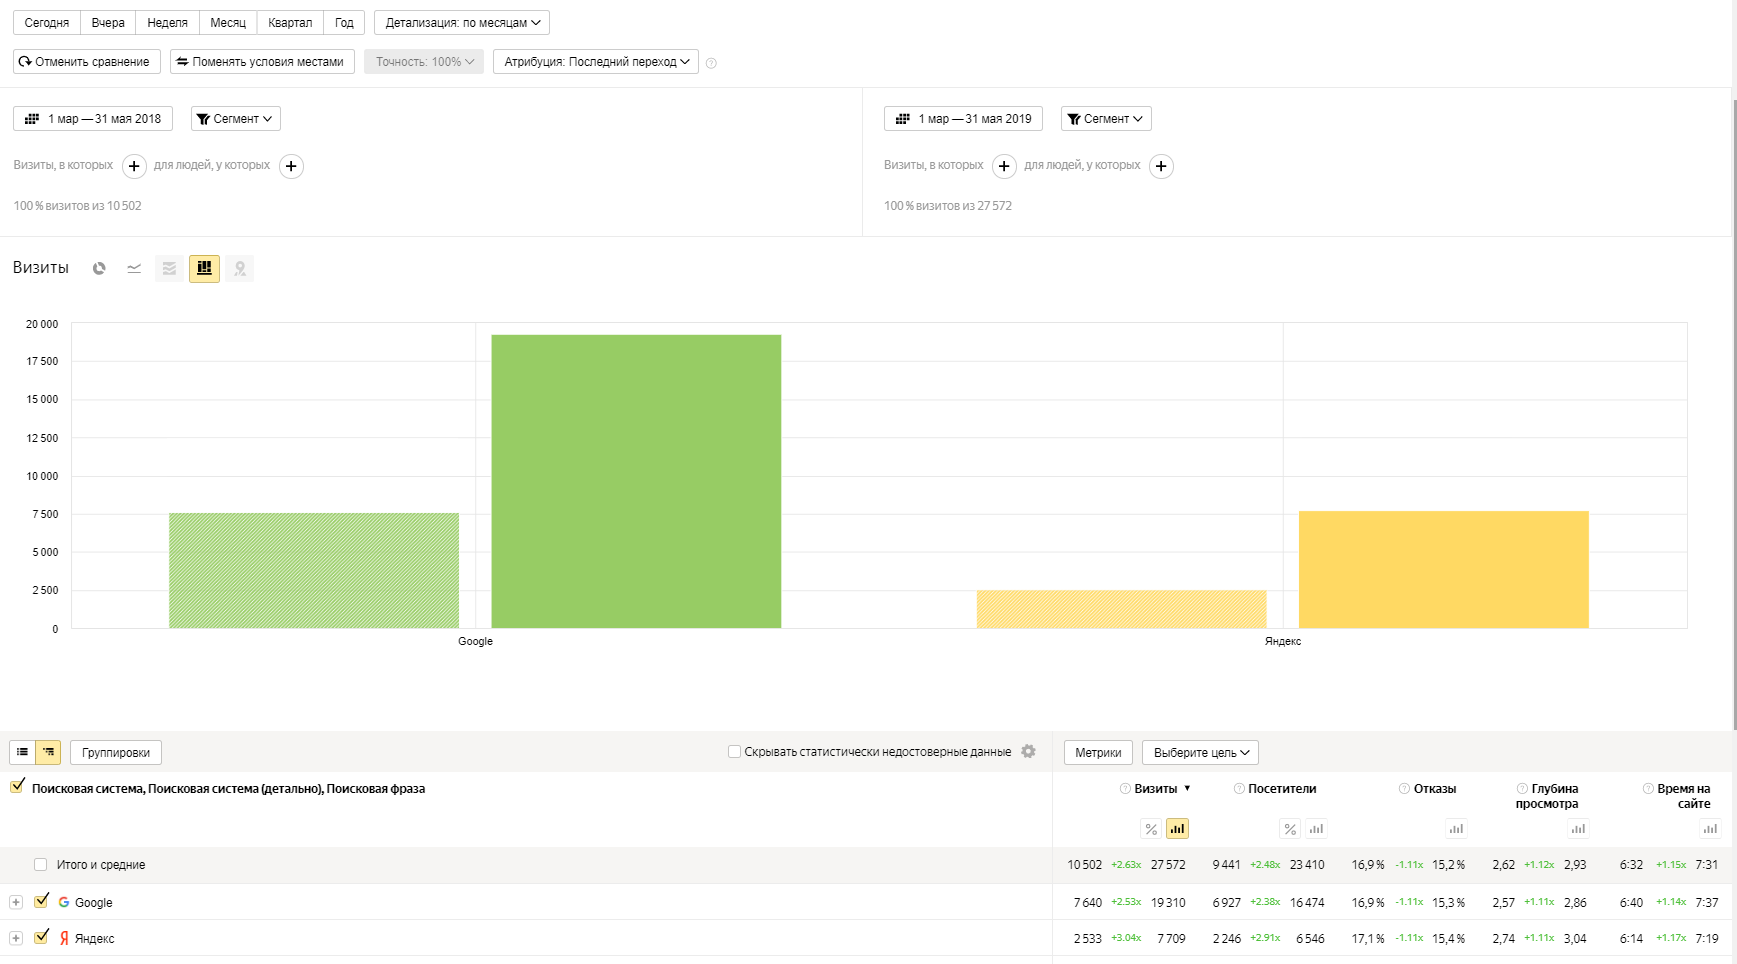The width and height of the screenshot is (1737, 964).
Task: Add people condition for 2019 segment
Action: [x=1161, y=166]
